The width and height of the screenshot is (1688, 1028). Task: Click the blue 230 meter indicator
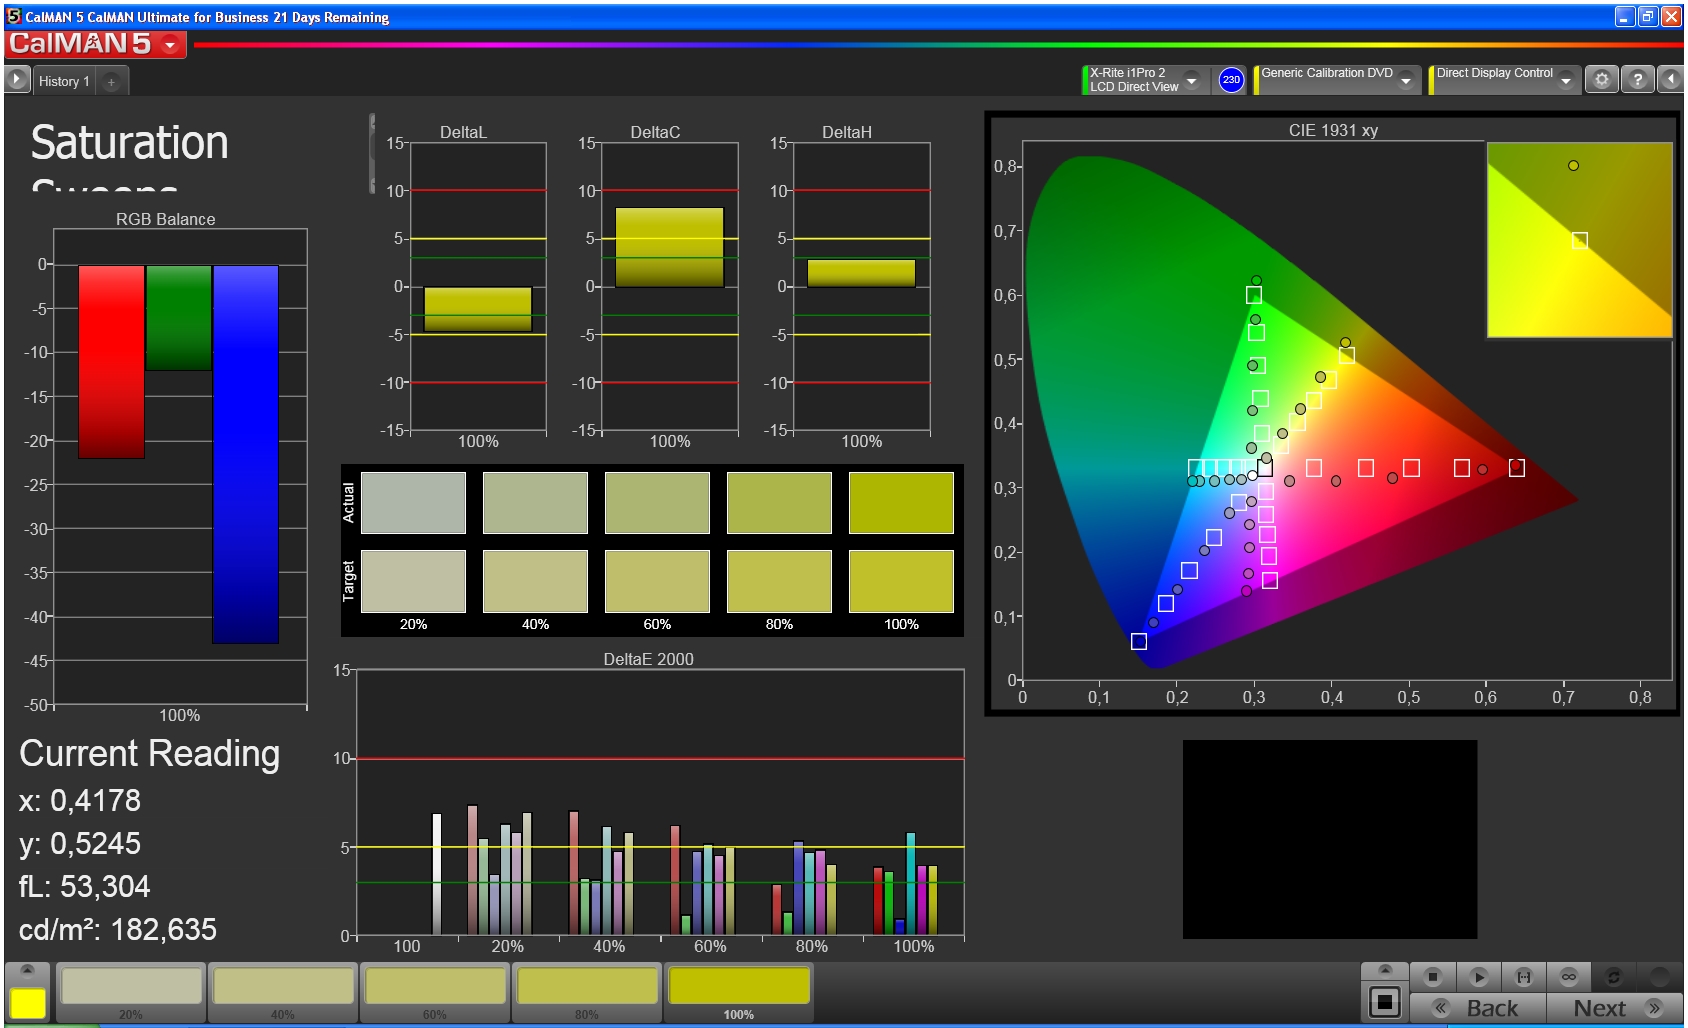(1231, 80)
